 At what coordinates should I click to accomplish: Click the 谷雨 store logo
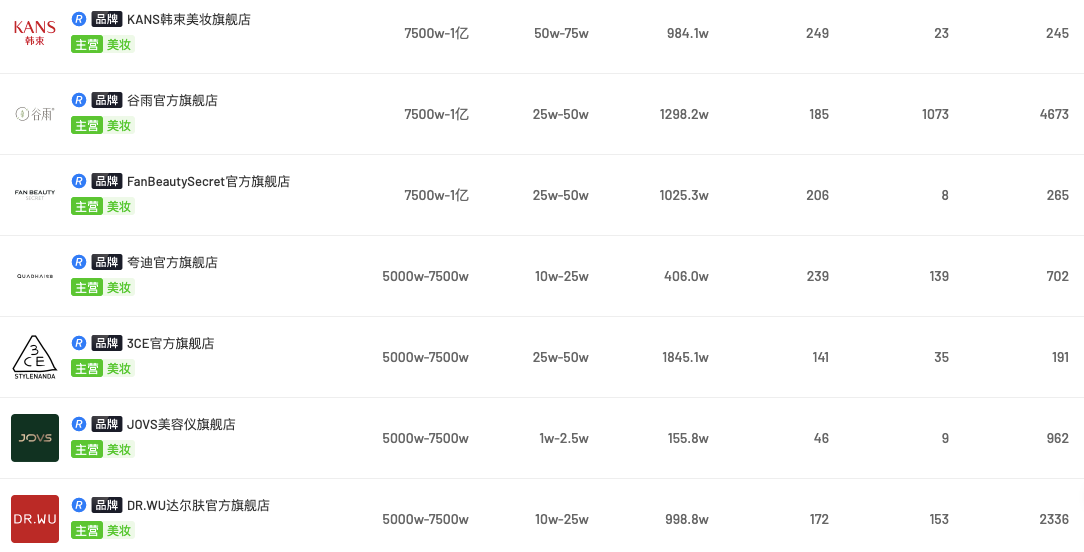[x=35, y=114]
